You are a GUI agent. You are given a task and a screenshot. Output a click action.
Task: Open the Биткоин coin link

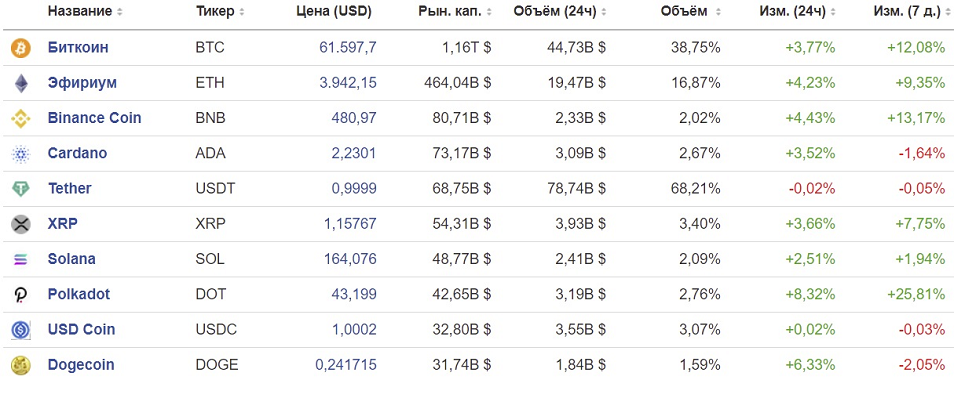[x=78, y=47]
